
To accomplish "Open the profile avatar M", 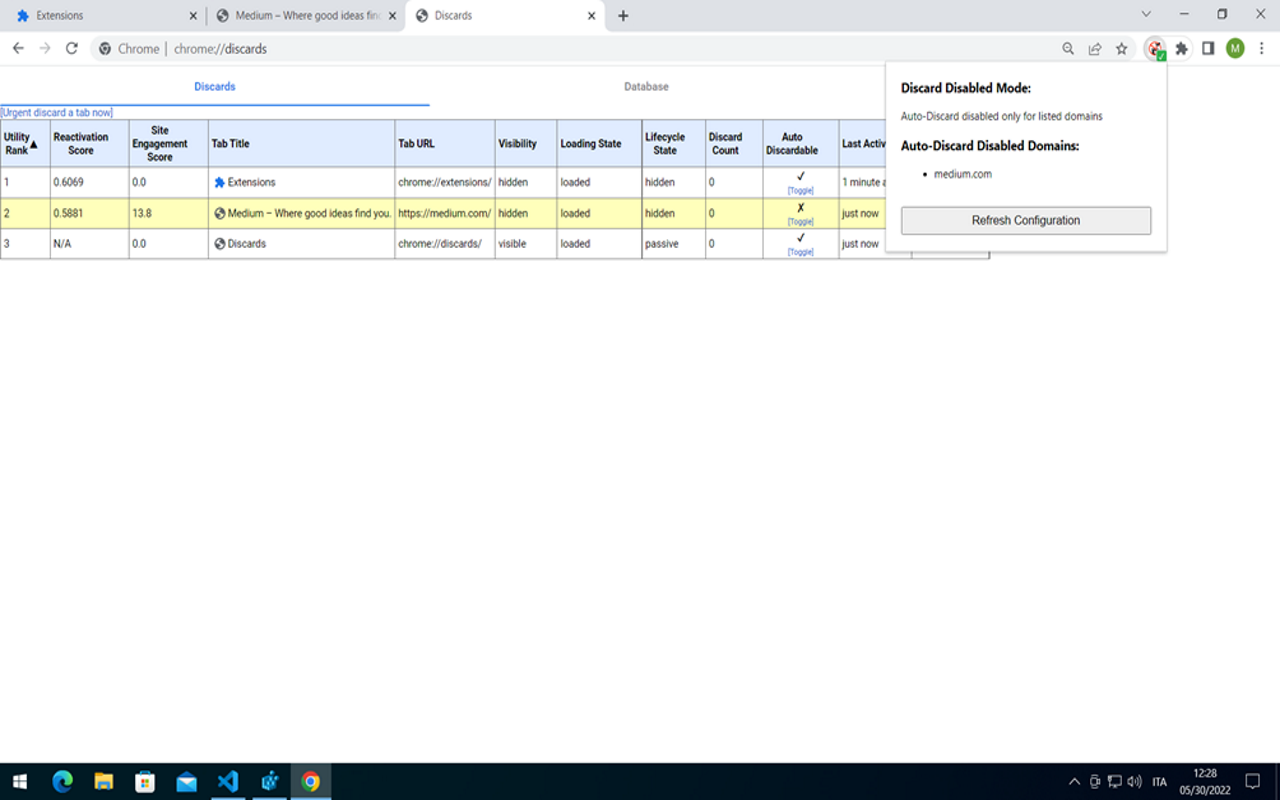I will (1235, 48).
